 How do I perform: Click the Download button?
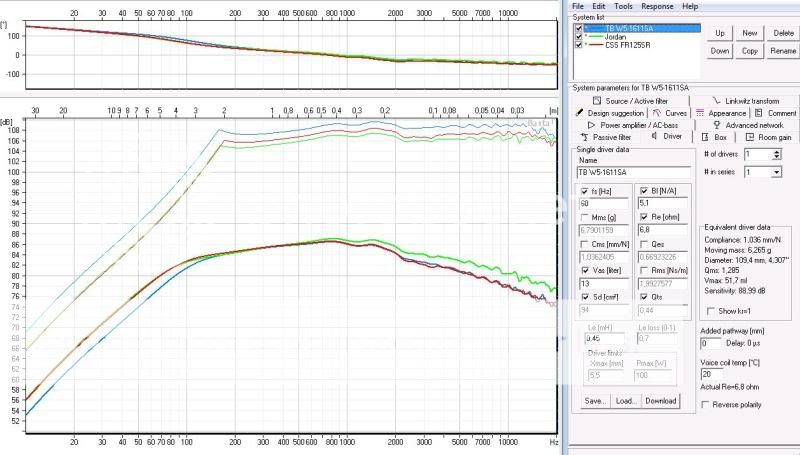[661, 401]
